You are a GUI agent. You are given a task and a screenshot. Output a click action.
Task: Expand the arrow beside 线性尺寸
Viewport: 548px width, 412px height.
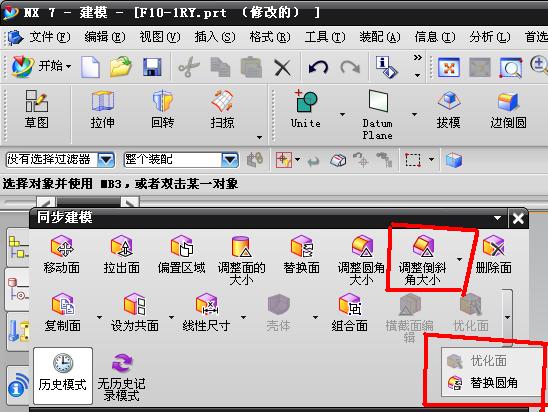(x=243, y=317)
